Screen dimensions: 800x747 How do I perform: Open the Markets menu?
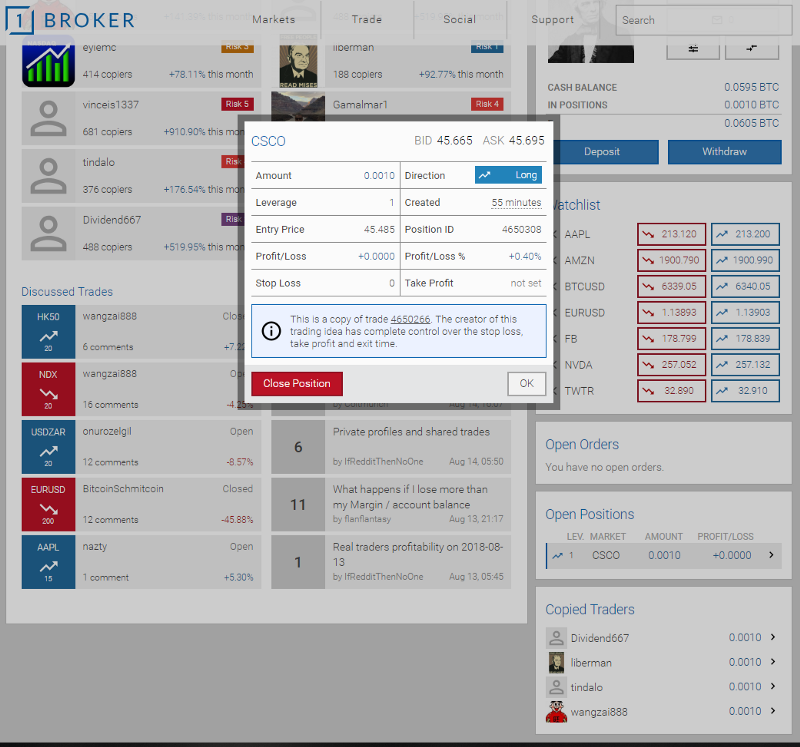273,19
